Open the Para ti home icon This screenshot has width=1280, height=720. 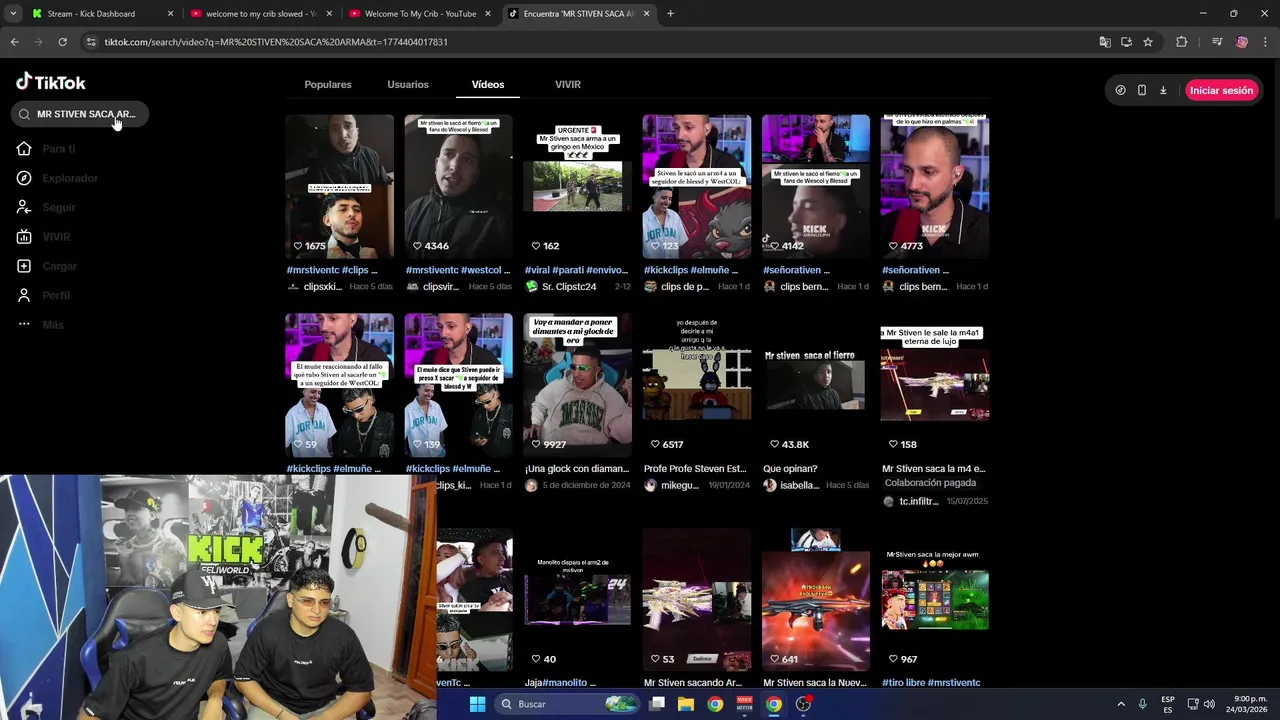point(24,149)
